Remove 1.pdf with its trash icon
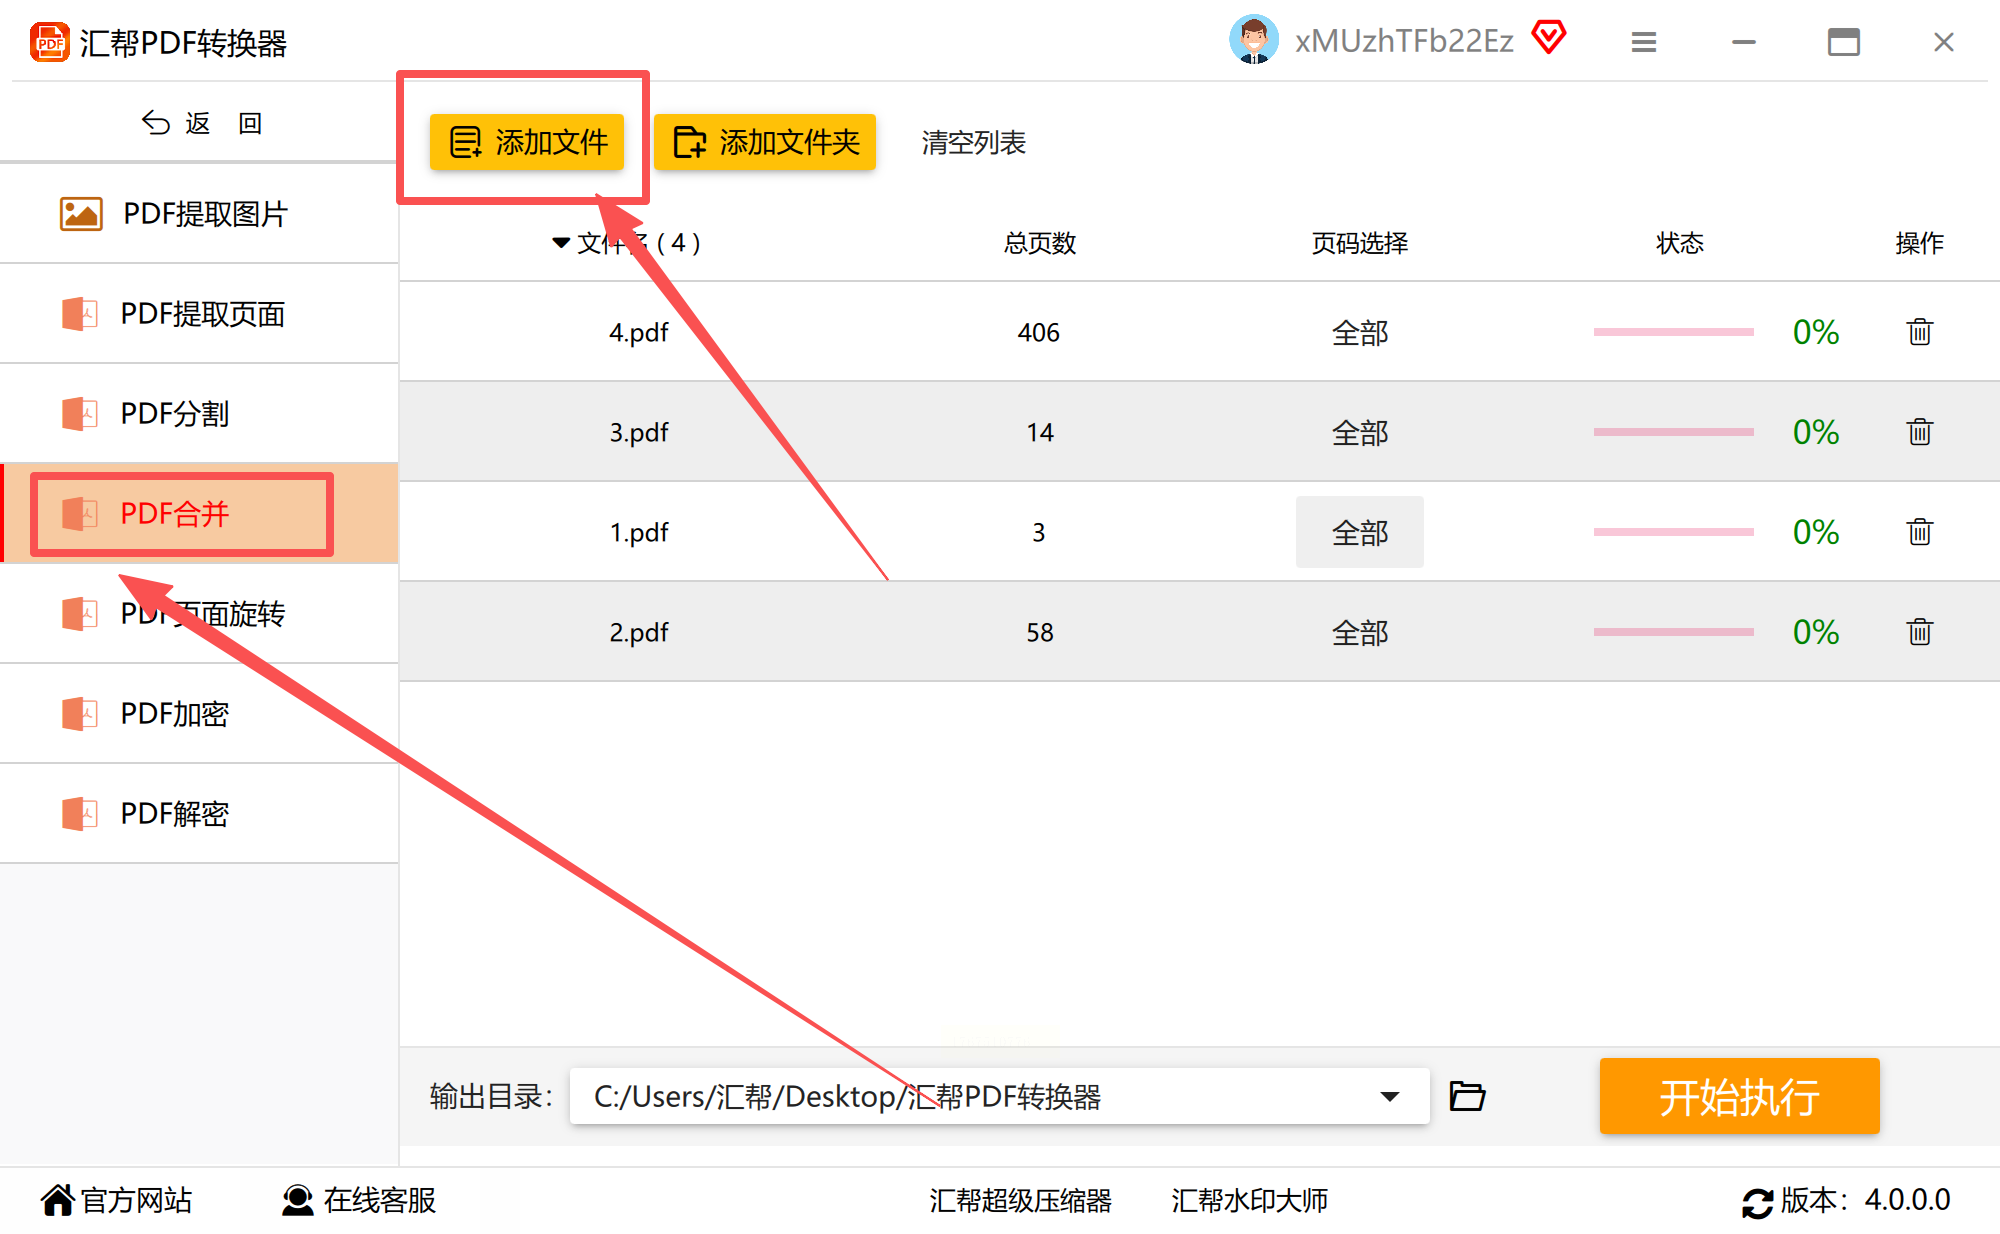This screenshot has width=2000, height=1234. 1919,532
